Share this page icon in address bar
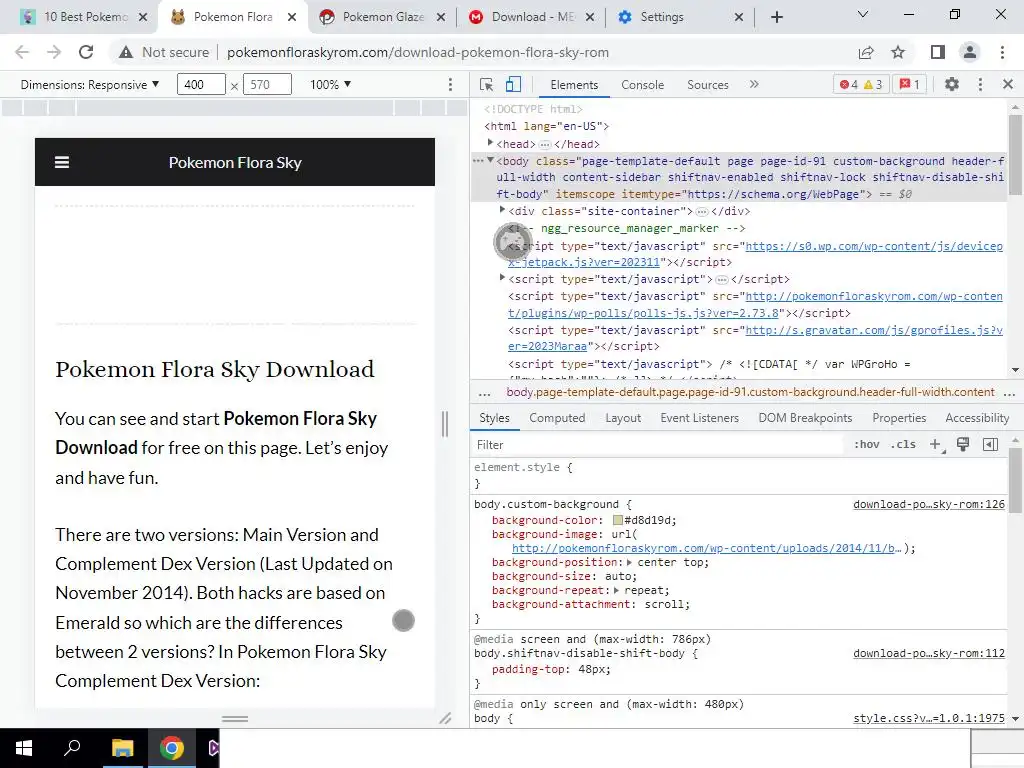1024x768 pixels. tap(866, 52)
